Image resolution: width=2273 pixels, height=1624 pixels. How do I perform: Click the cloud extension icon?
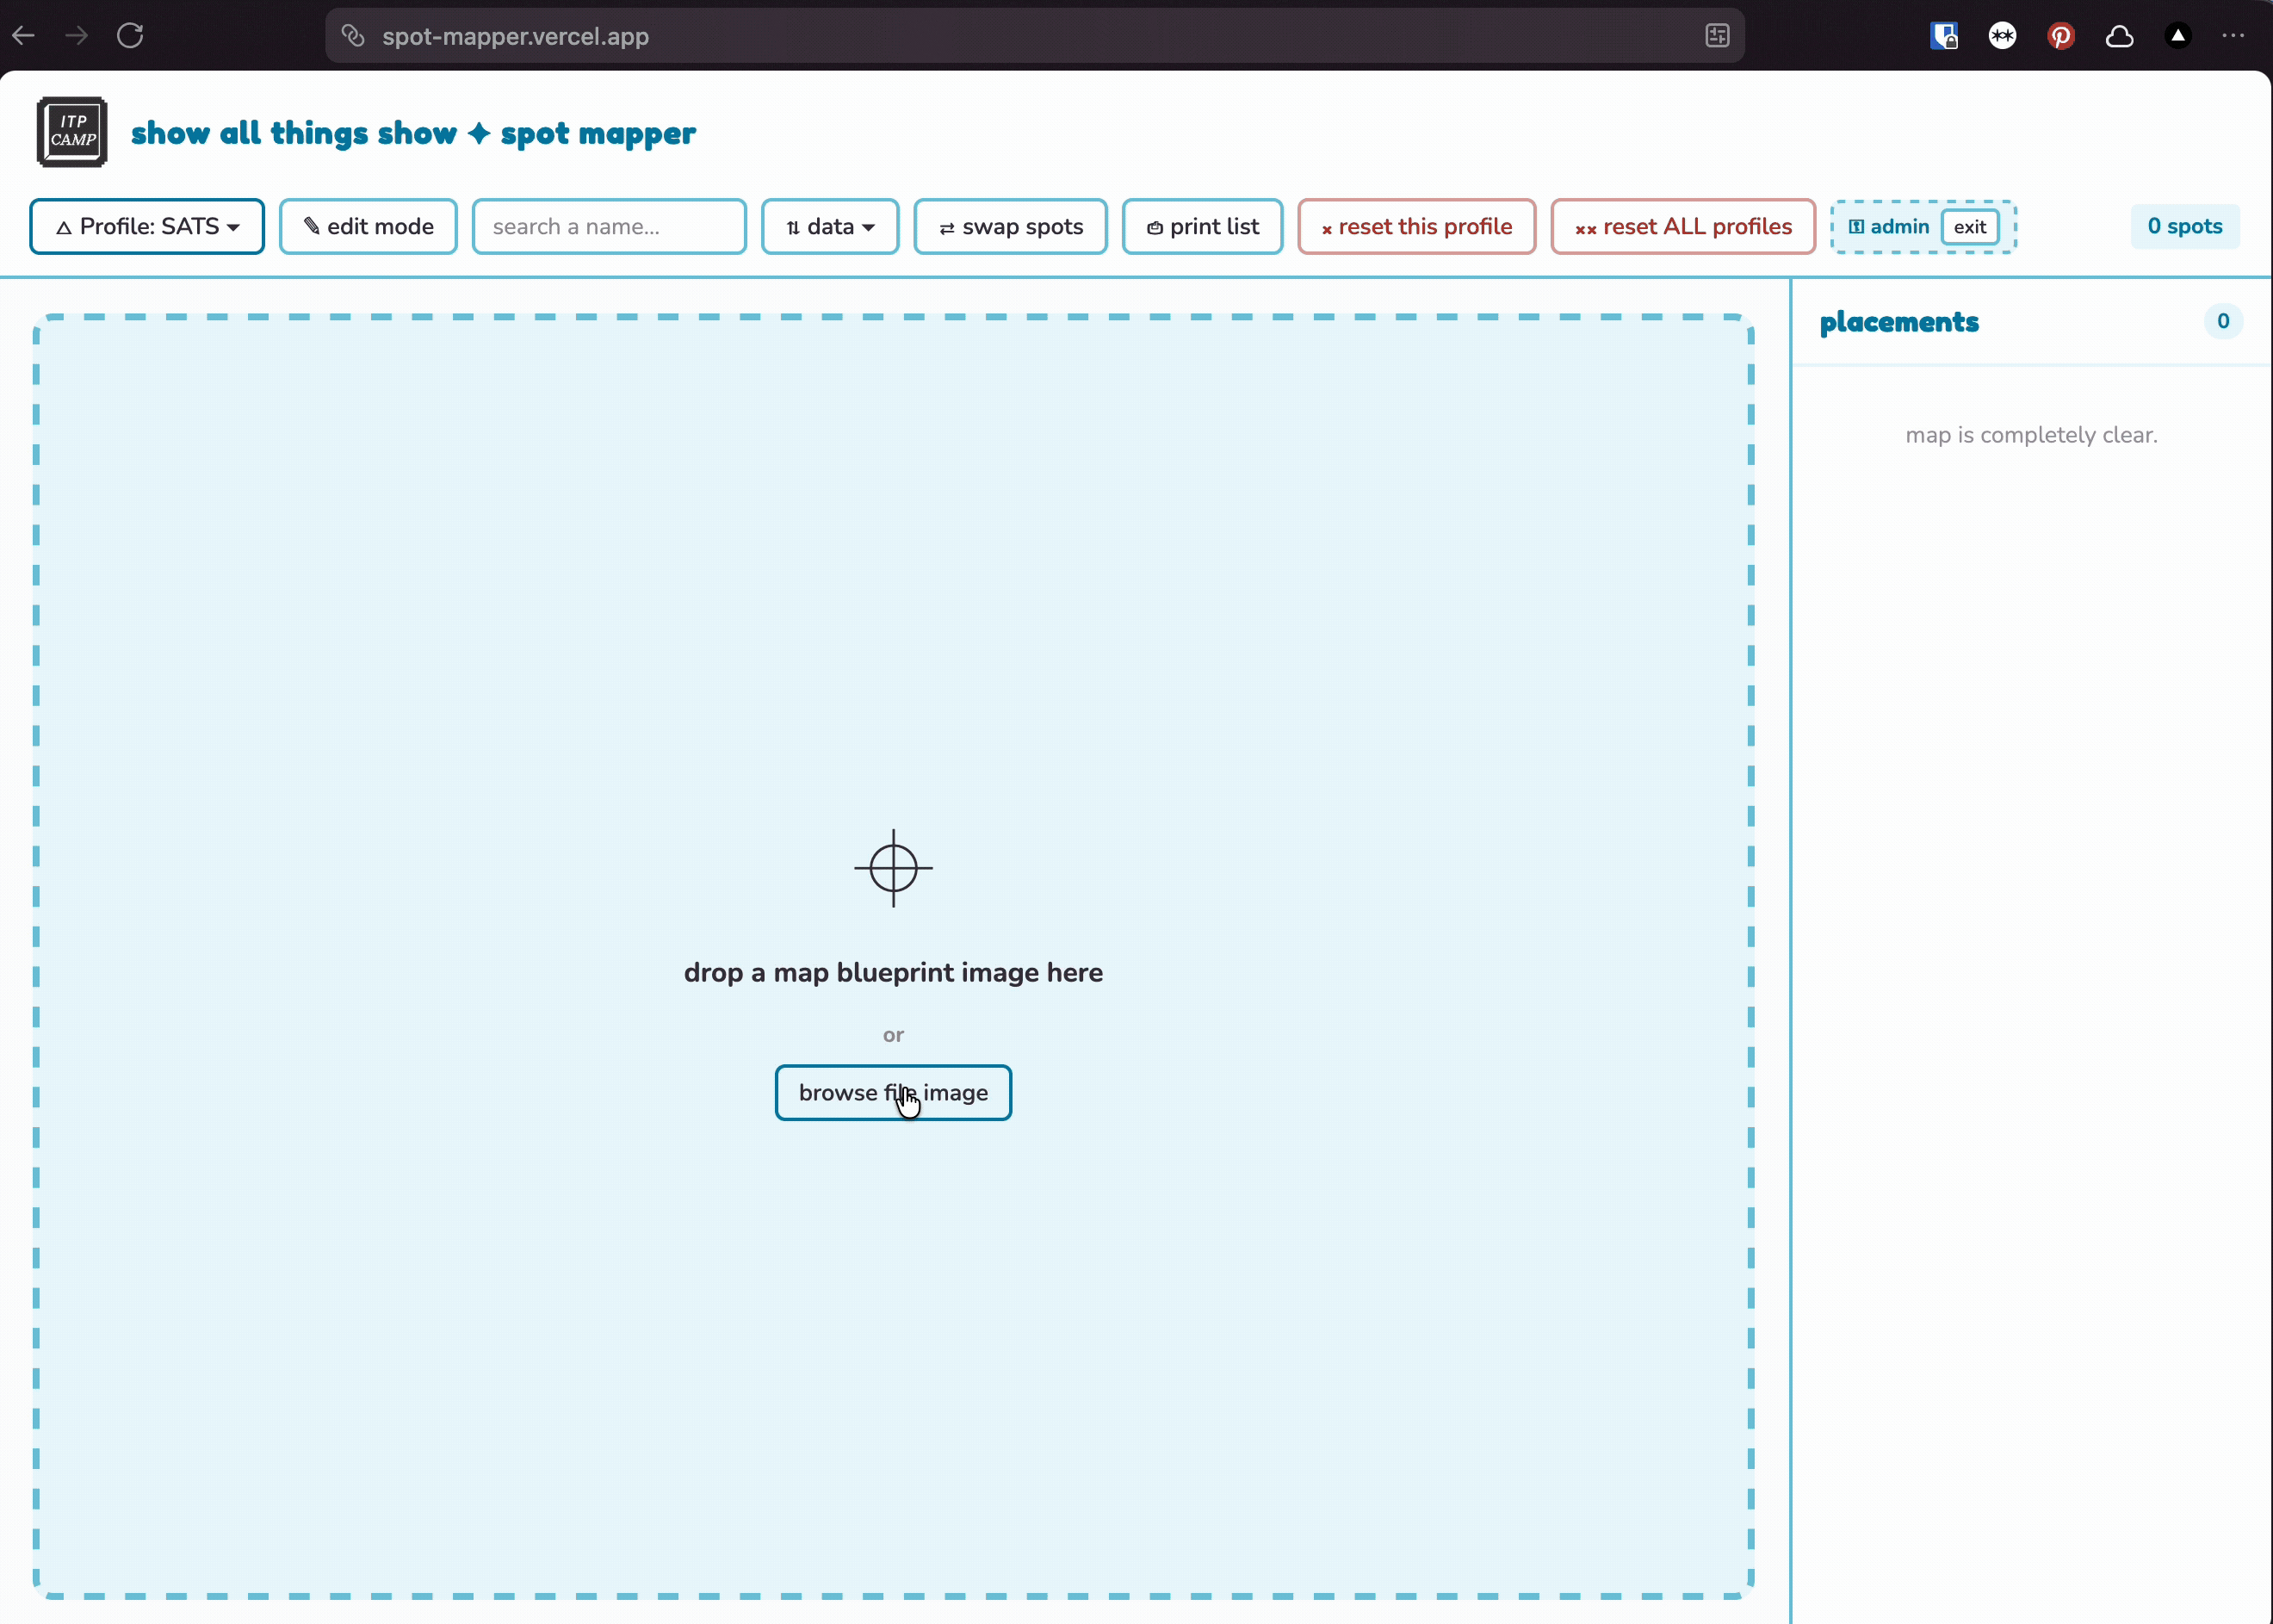2119,36
